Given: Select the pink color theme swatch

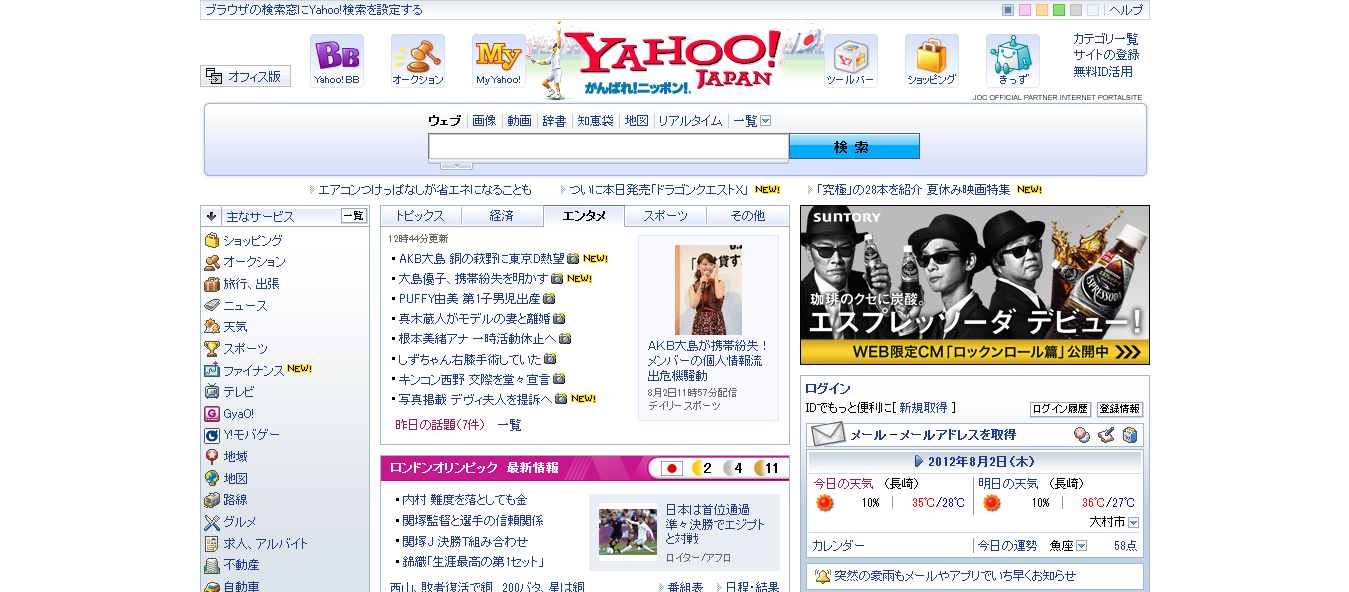Looking at the screenshot, I should [1025, 10].
